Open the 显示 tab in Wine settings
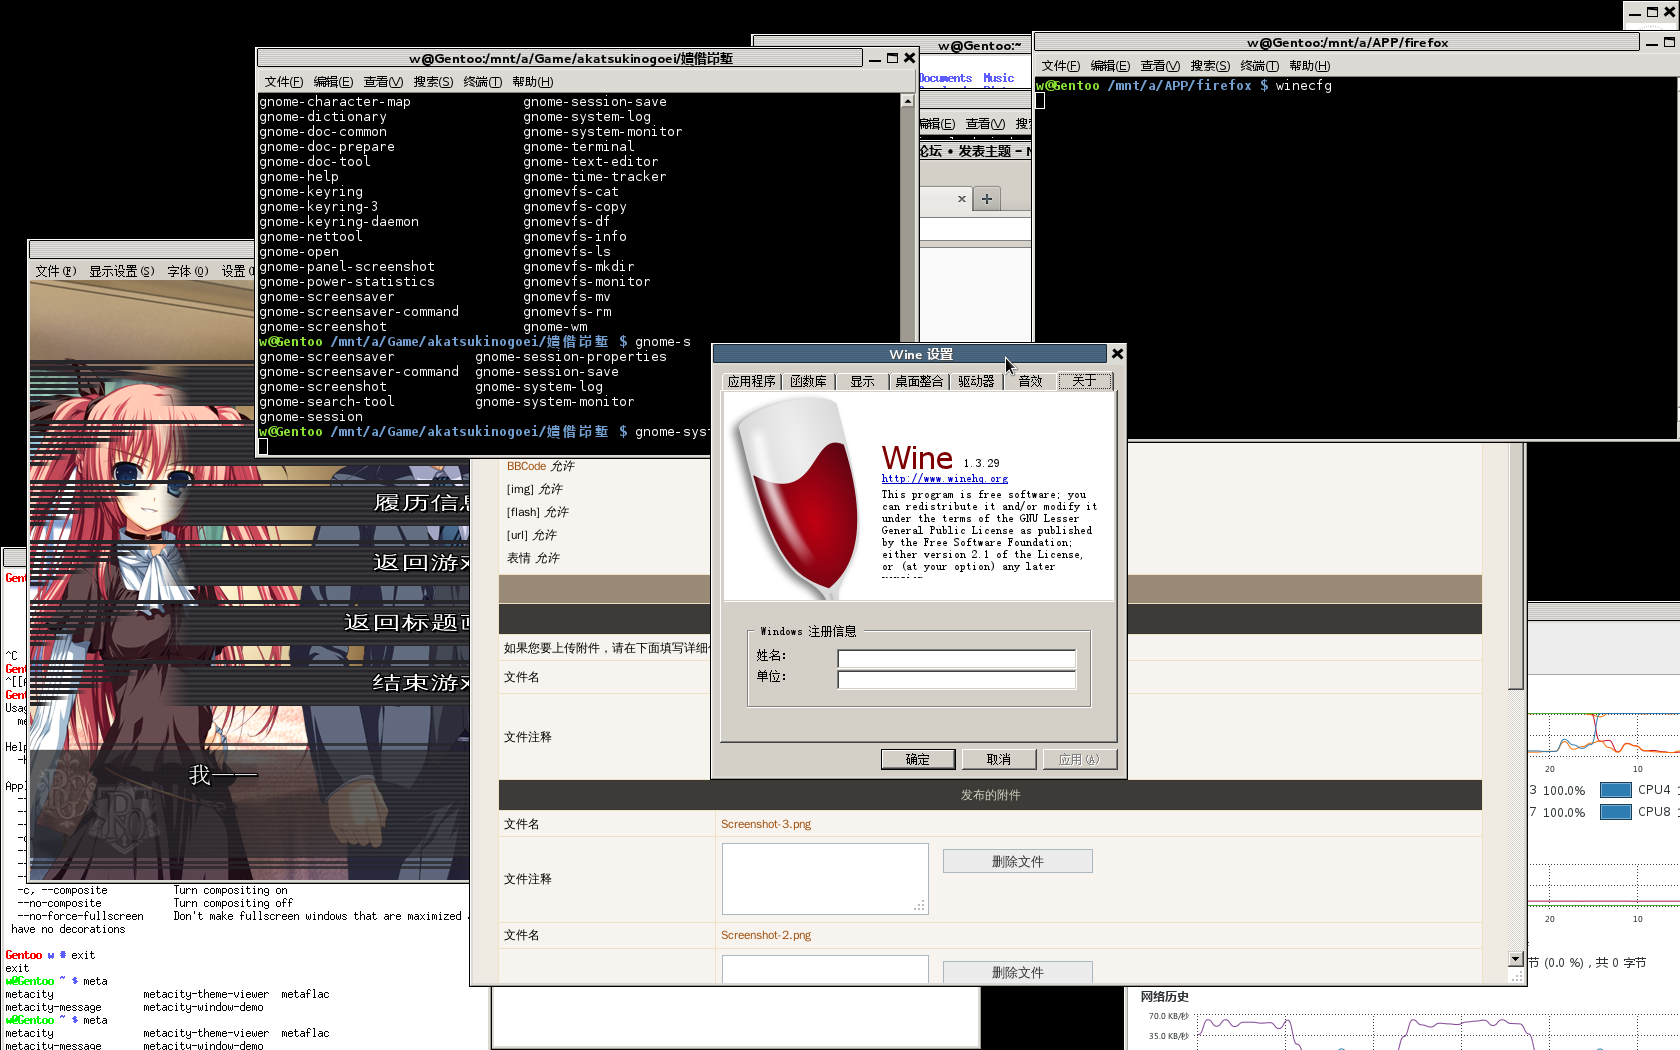The image size is (1680, 1050). pyautogui.click(x=862, y=381)
